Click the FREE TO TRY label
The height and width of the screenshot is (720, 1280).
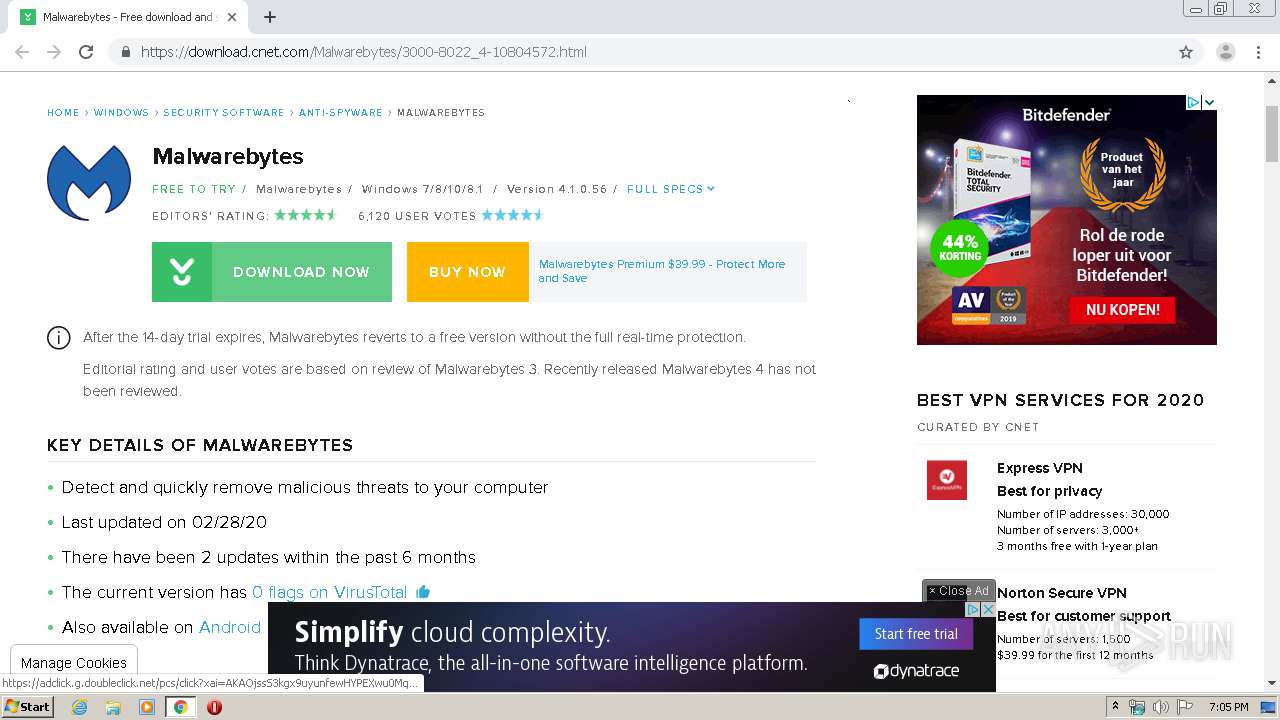[x=194, y=189]
